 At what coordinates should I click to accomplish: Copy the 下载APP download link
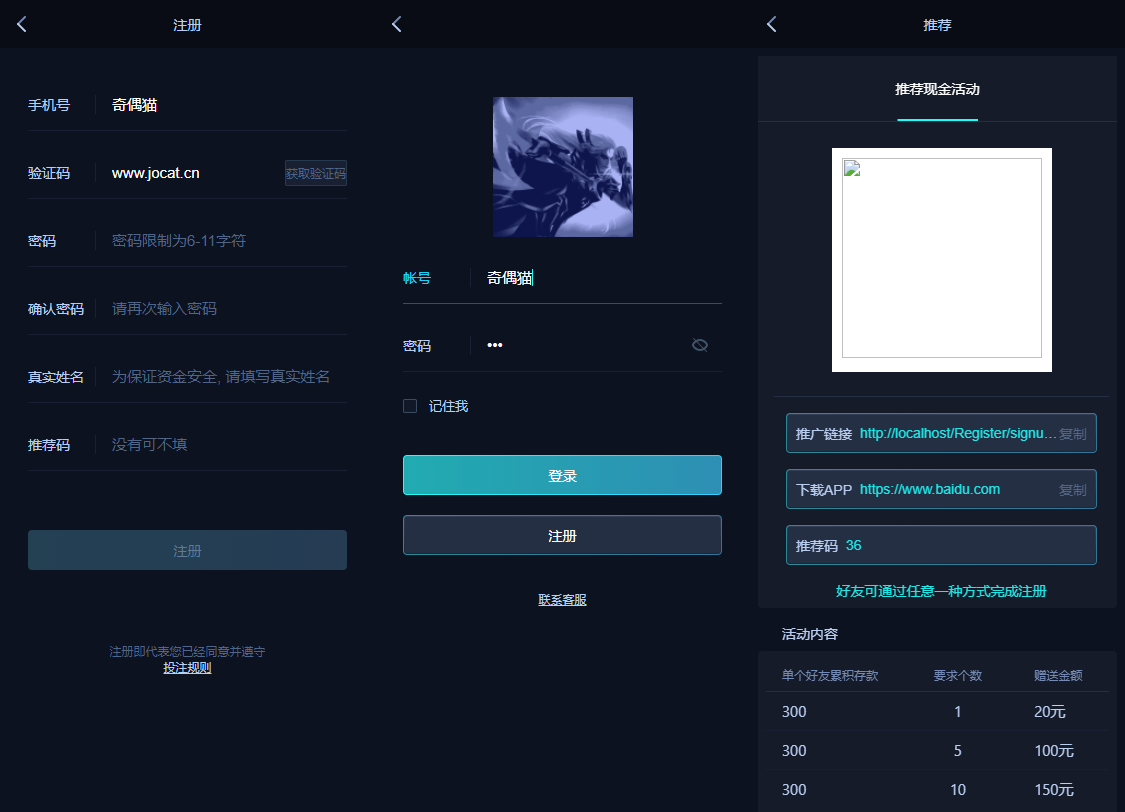(x=1073, y=490)
